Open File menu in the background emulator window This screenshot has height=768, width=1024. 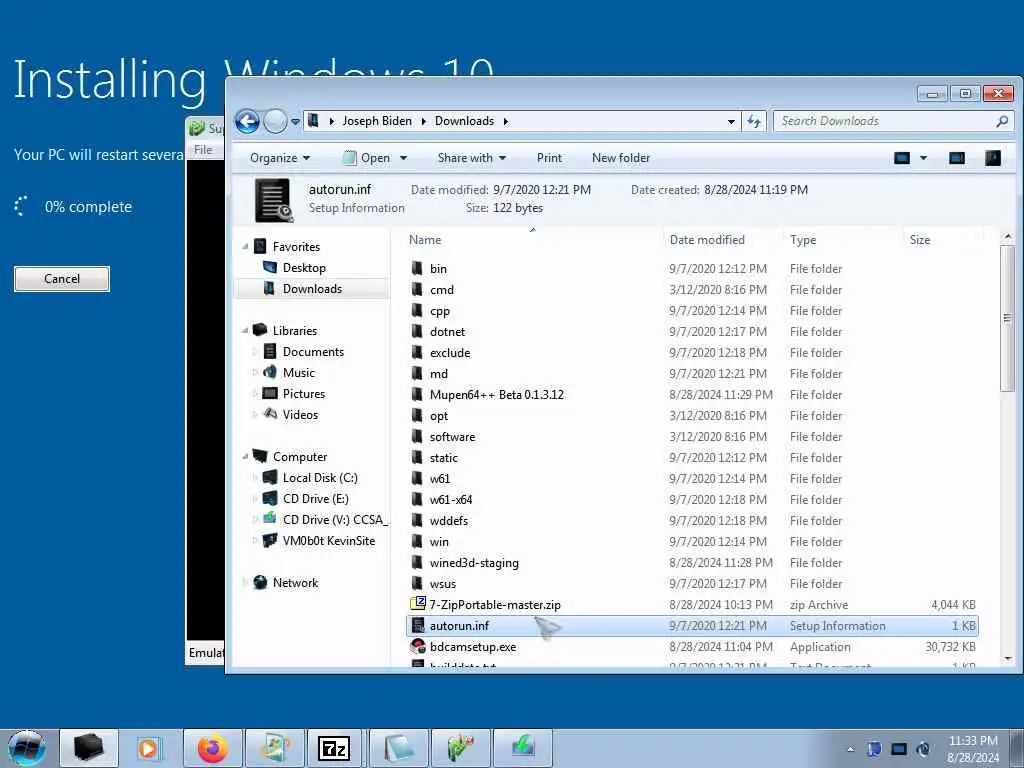tap(203, 150)
